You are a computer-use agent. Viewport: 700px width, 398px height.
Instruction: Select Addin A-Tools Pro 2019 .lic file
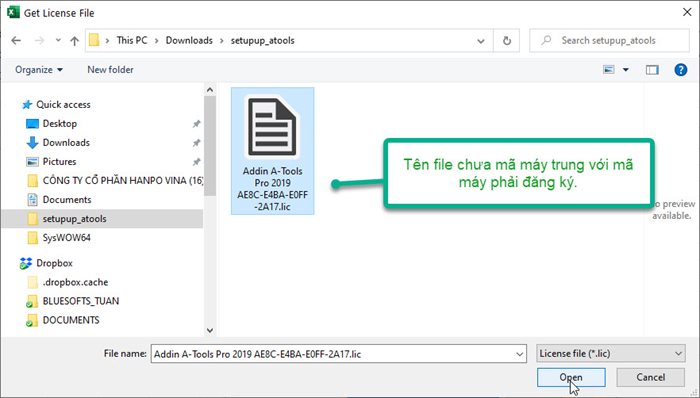tap(272, 151)
